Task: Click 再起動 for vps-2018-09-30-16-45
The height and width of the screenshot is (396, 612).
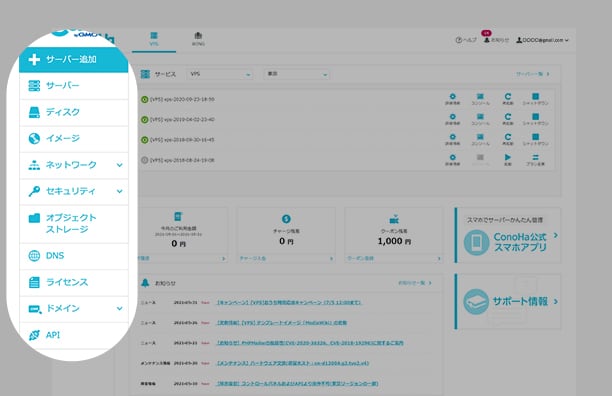Action: coord(508,140)
